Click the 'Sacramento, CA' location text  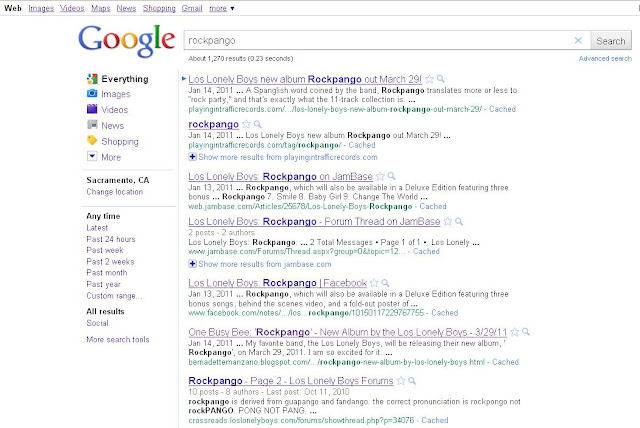click(118, 180)
